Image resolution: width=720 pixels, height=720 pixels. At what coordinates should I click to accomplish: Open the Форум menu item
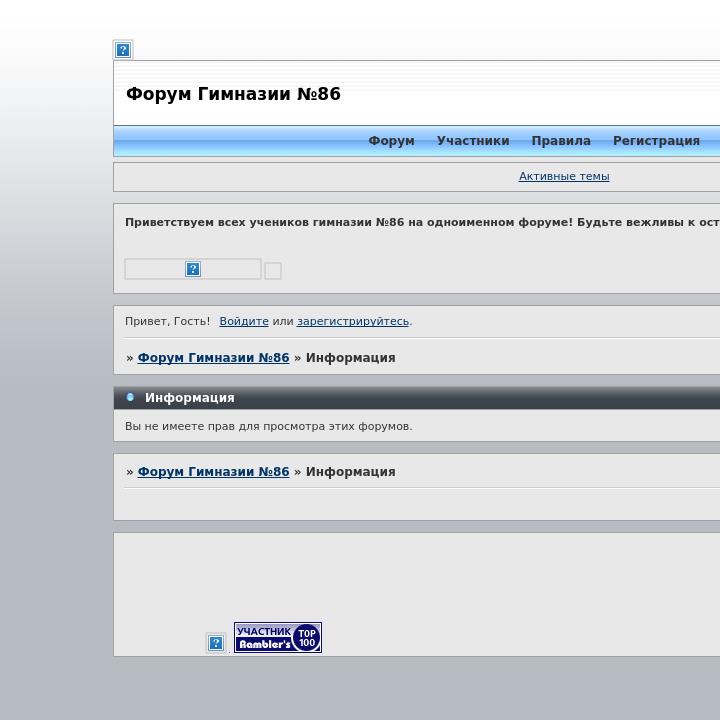(x=391, y=141)
